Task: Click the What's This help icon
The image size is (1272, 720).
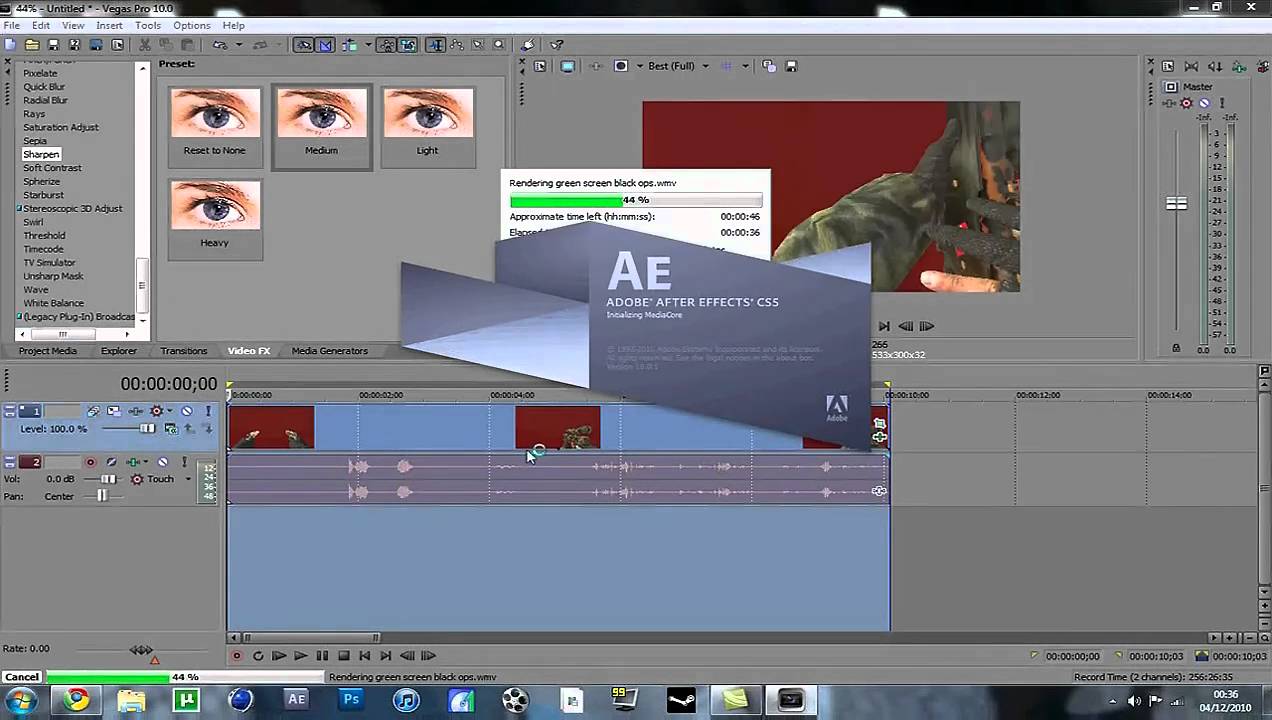Action: click(x=557, y=45)
